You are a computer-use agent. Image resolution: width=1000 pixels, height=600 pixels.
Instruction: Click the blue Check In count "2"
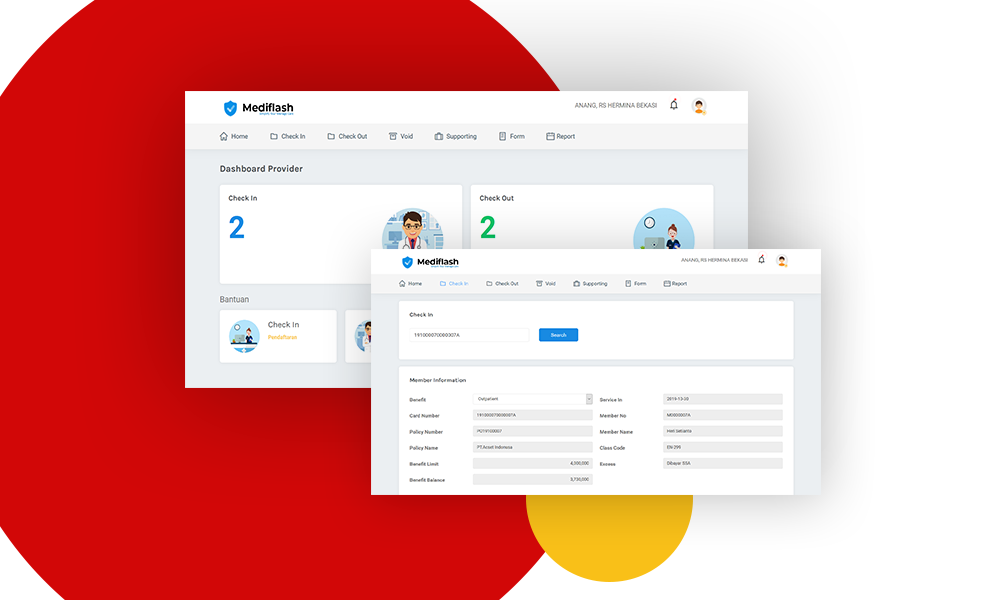coord(237,228)
